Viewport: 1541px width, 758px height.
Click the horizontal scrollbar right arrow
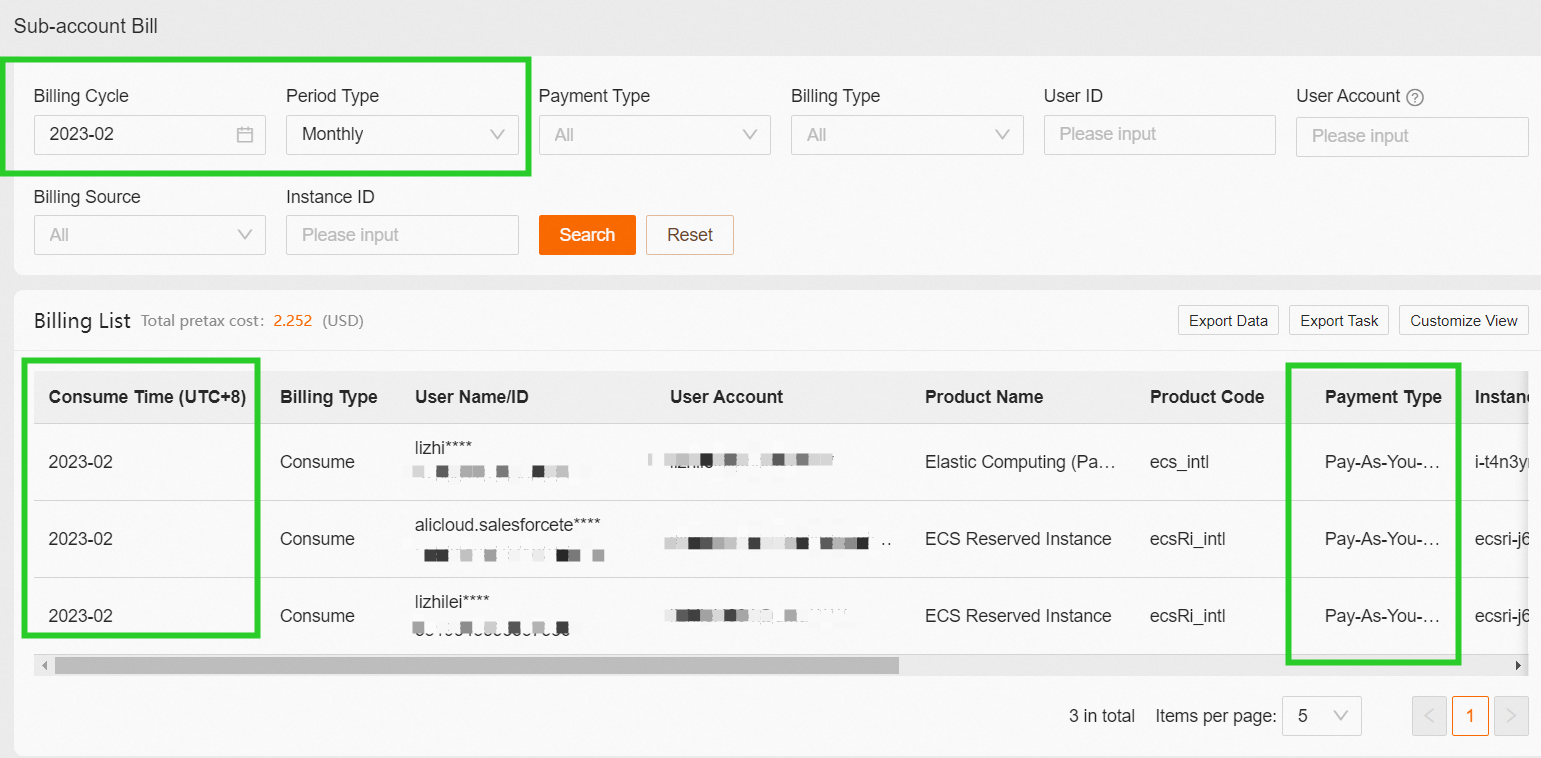click(x=1519, y=665)
